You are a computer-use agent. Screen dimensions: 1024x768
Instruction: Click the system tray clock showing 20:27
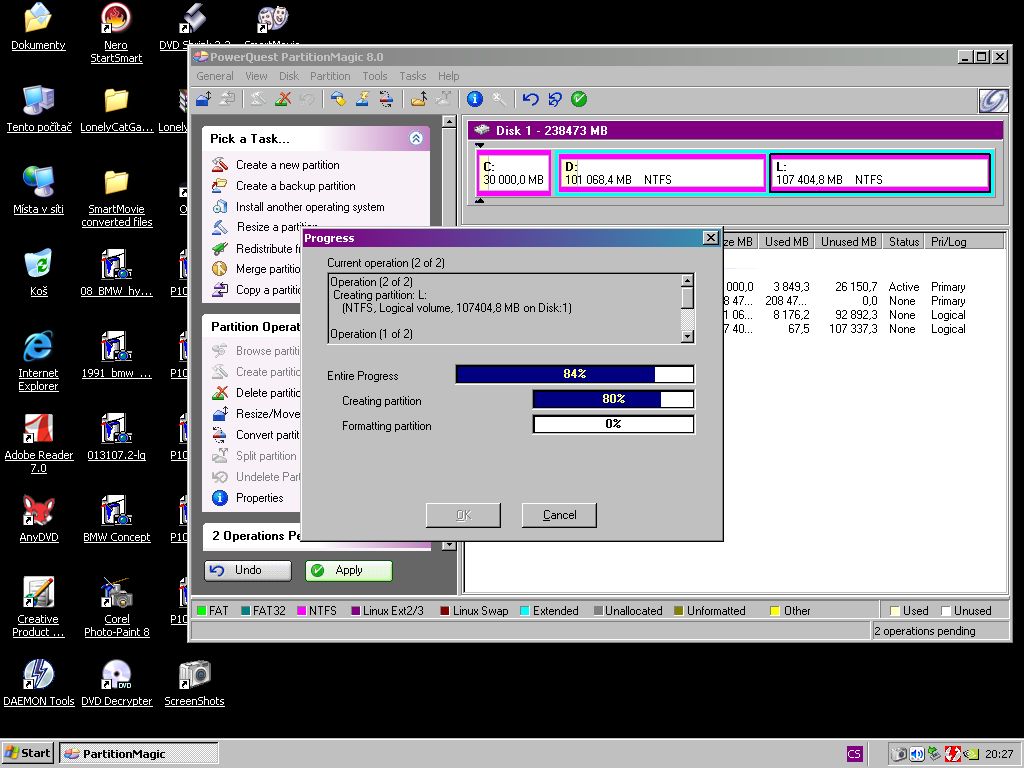pyautogui.click(x=999, y=754)
